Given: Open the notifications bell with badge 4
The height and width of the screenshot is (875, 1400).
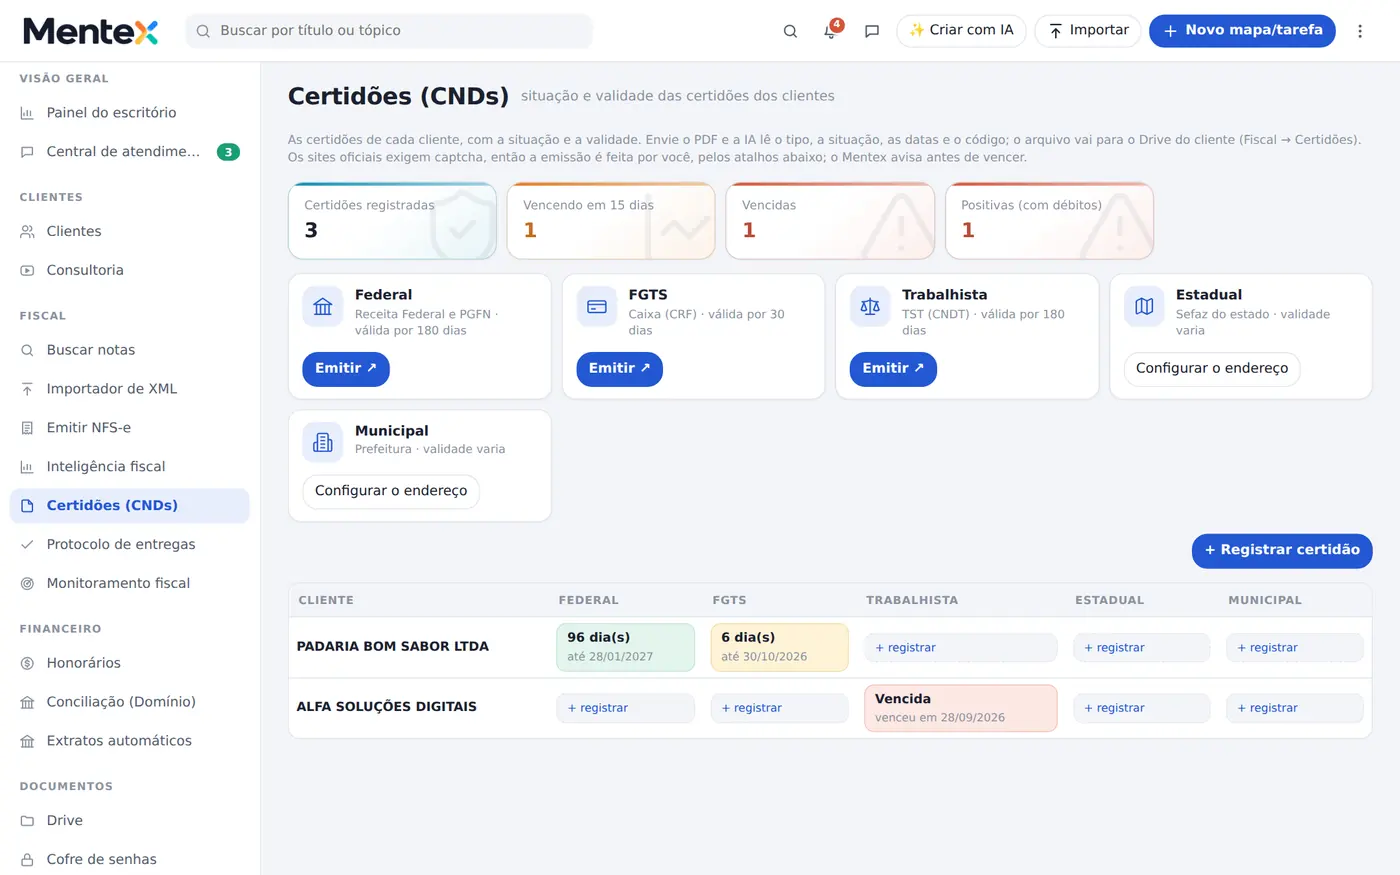Looking at the screenshot, I should [831, 31].
